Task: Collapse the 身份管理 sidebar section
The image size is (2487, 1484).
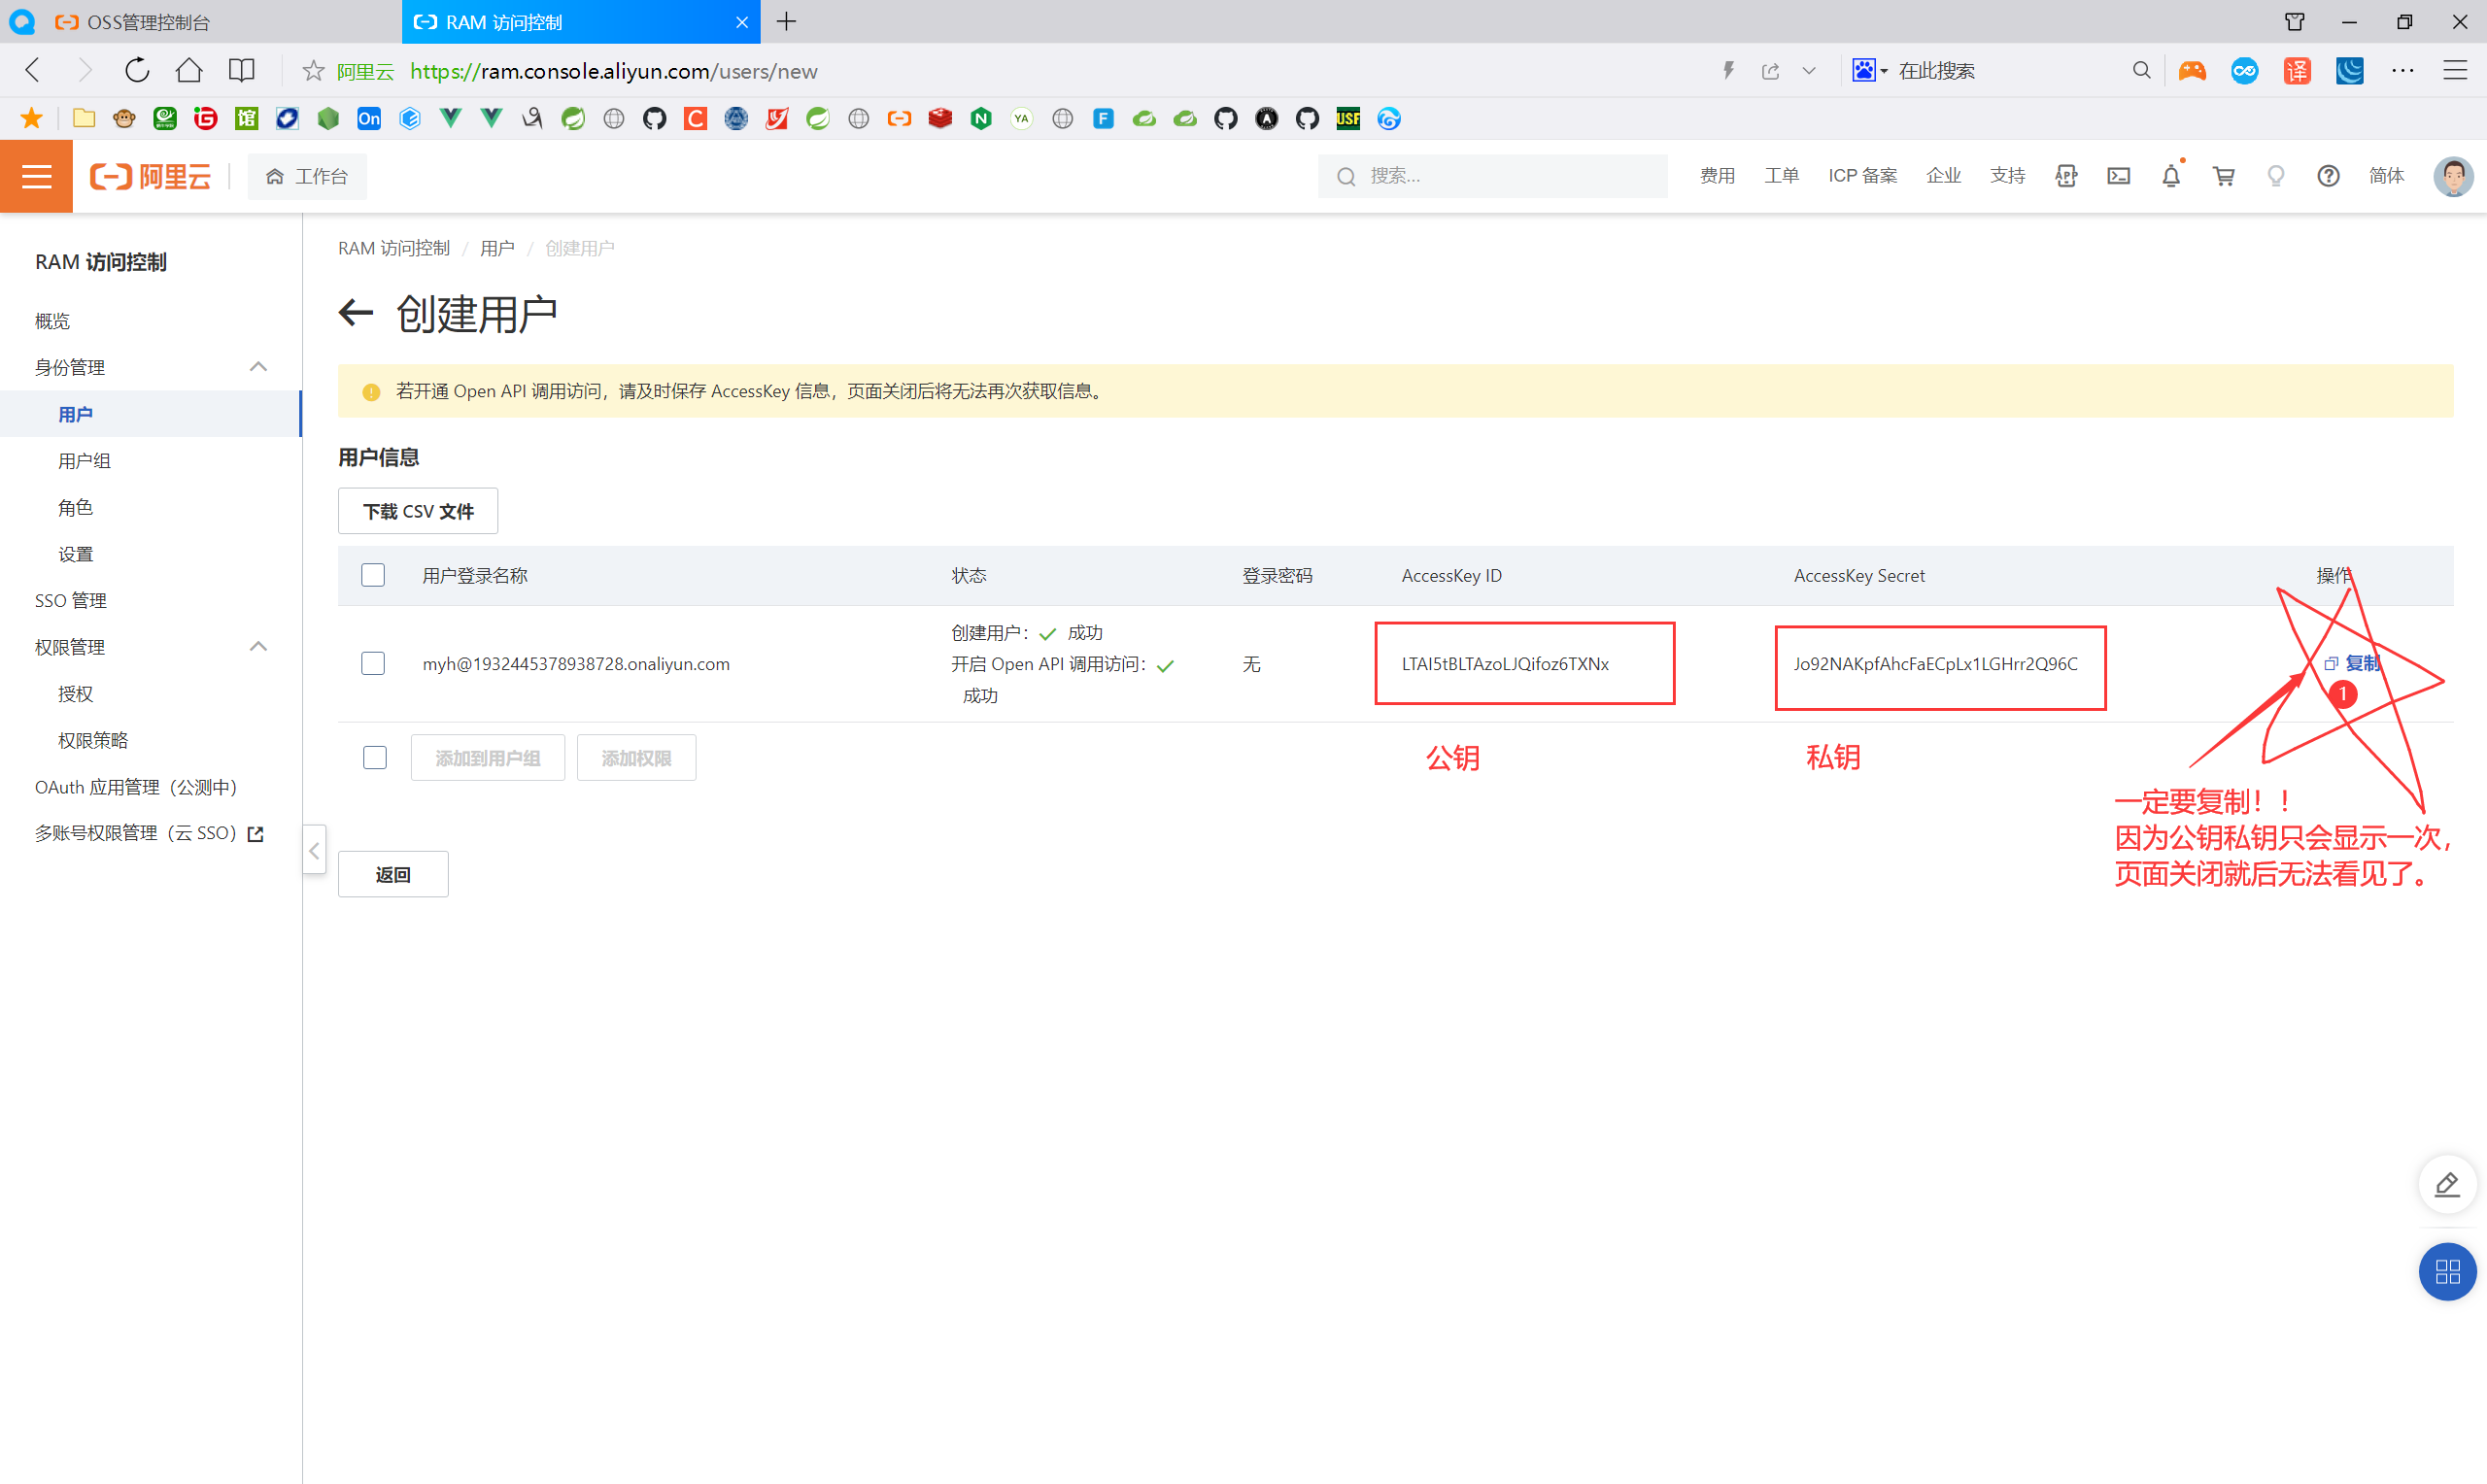Action: (258, 367)
